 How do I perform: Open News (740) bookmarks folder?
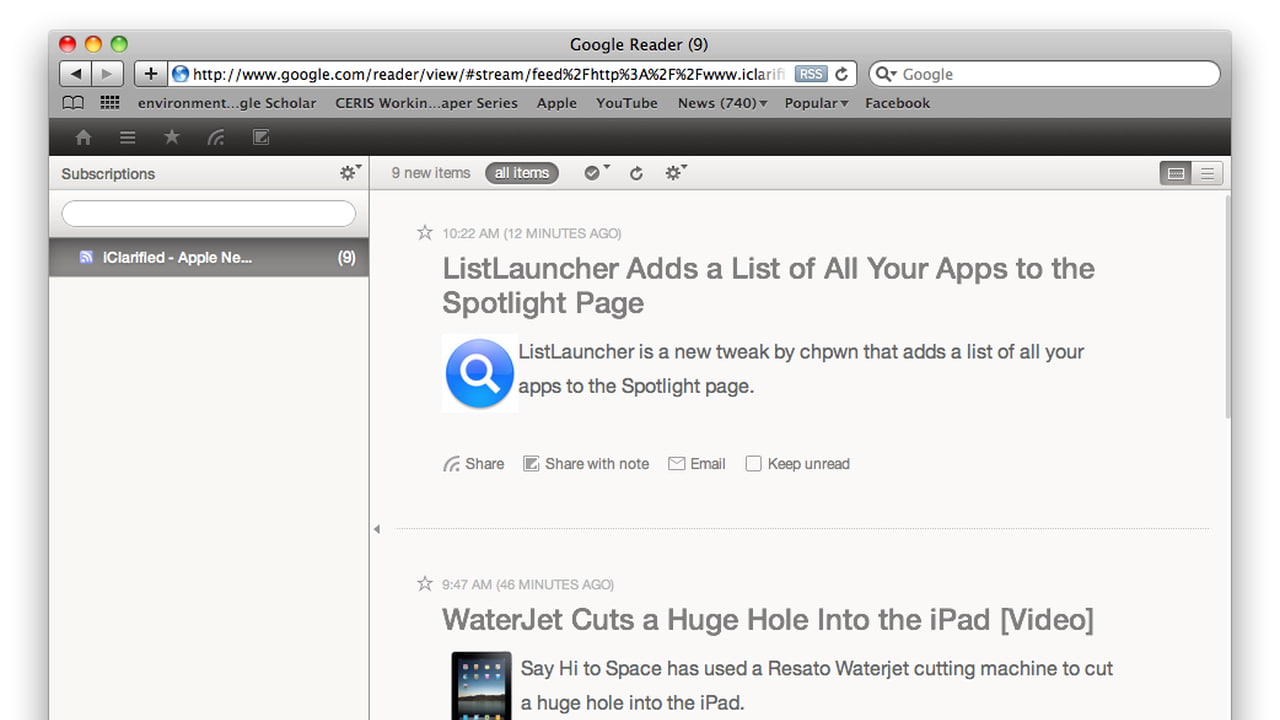click(x=722, y=103)
